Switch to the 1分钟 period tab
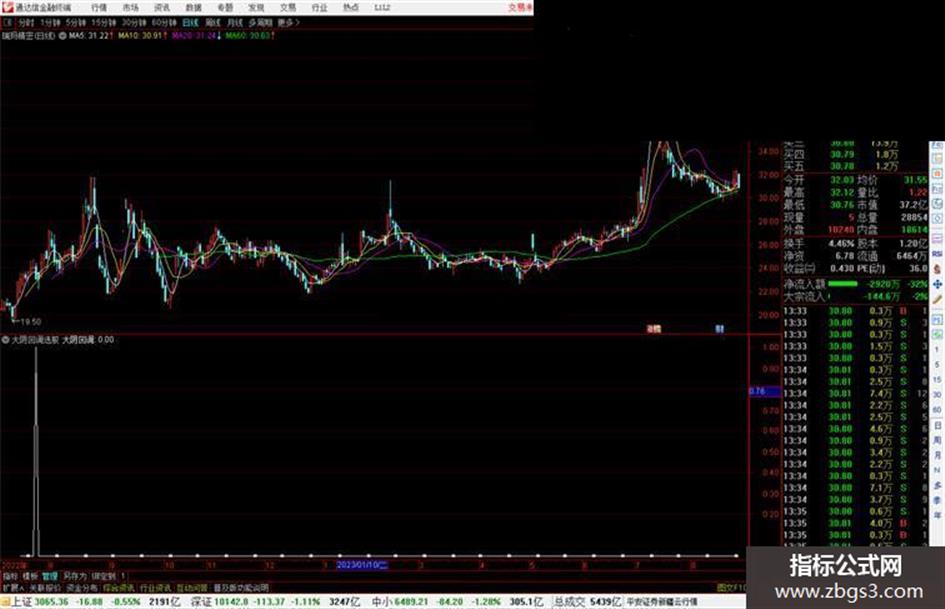Viewport: 945px width, 609px height. pyautogui.click(x=51, y=22)
